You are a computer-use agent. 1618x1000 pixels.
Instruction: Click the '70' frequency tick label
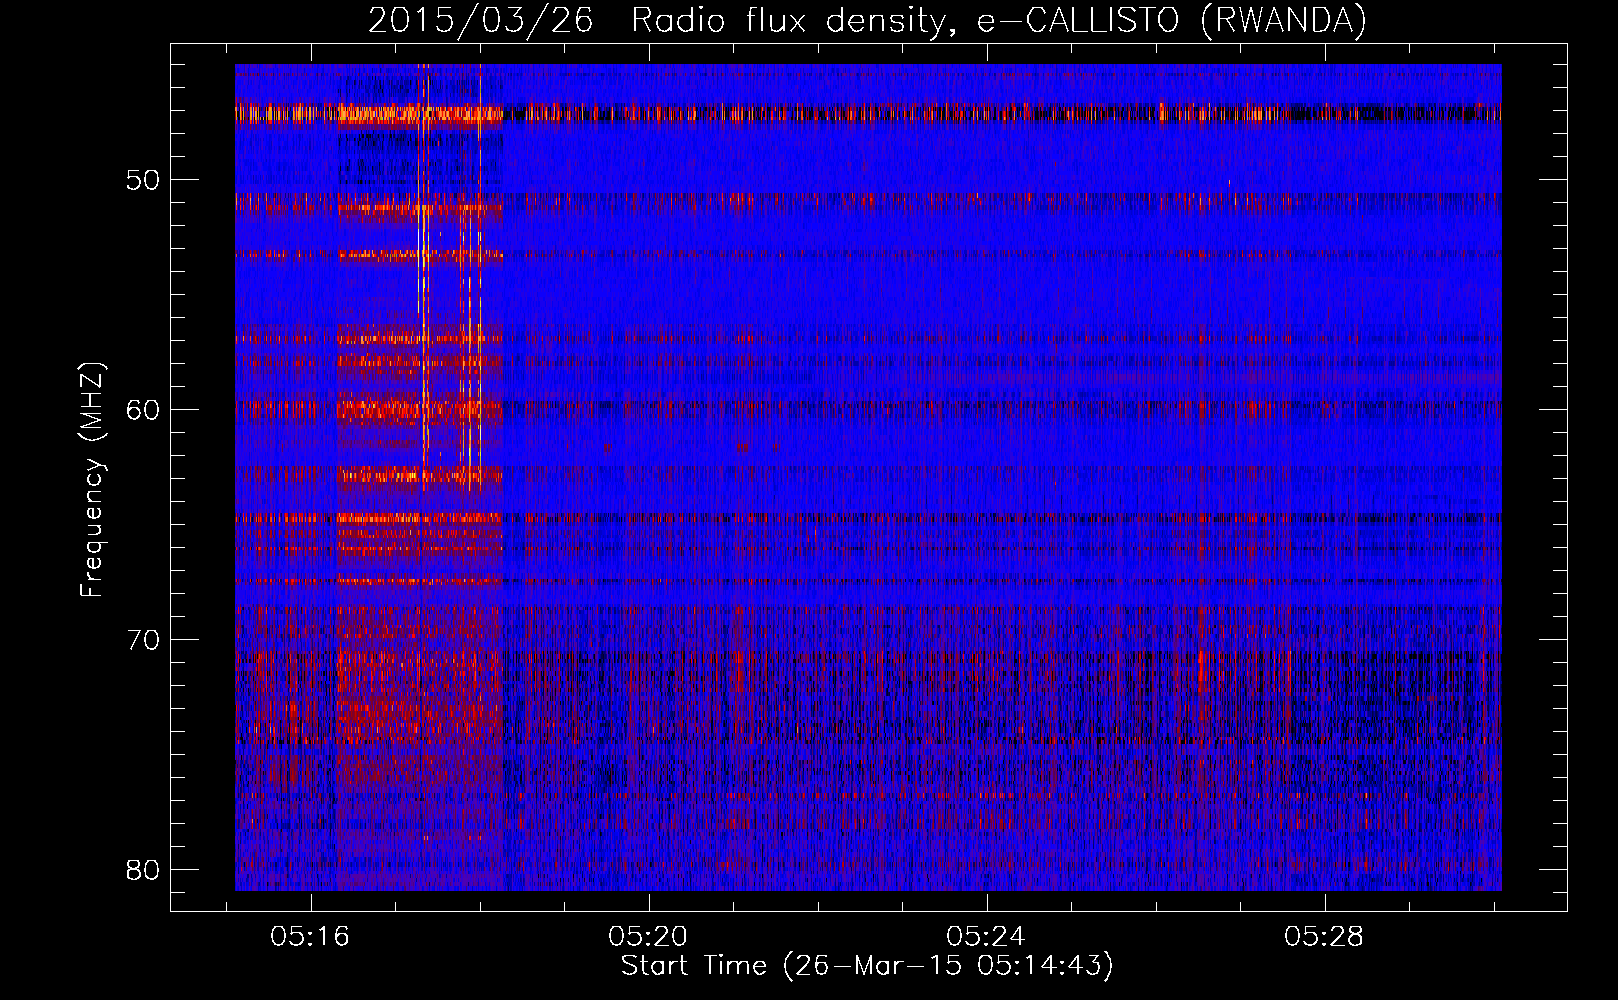pos(144,640)
